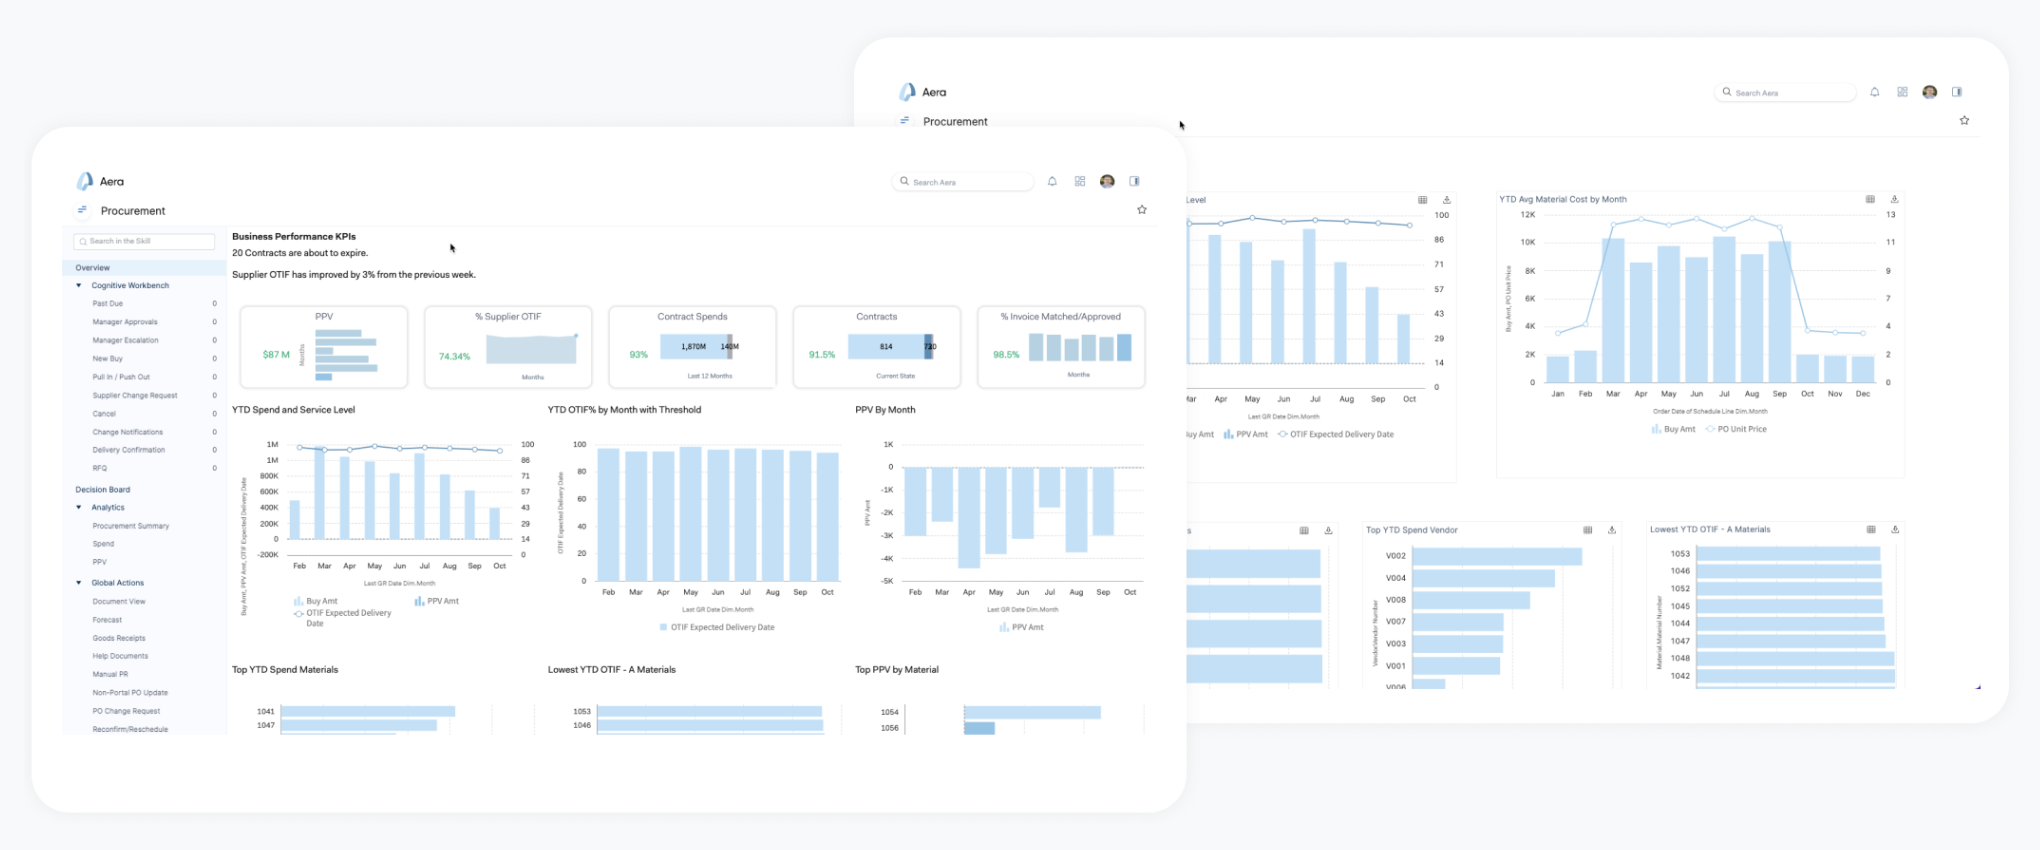Click the Search in the Skill field

145,241
